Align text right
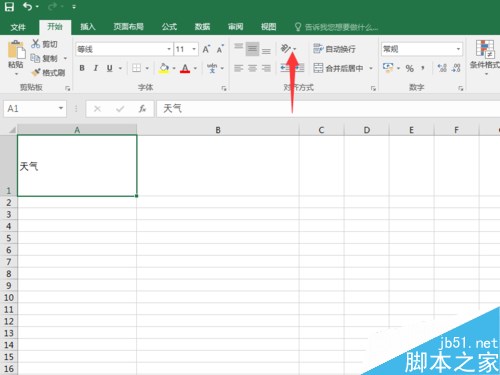The image size is (500, 375). point(266,68)
